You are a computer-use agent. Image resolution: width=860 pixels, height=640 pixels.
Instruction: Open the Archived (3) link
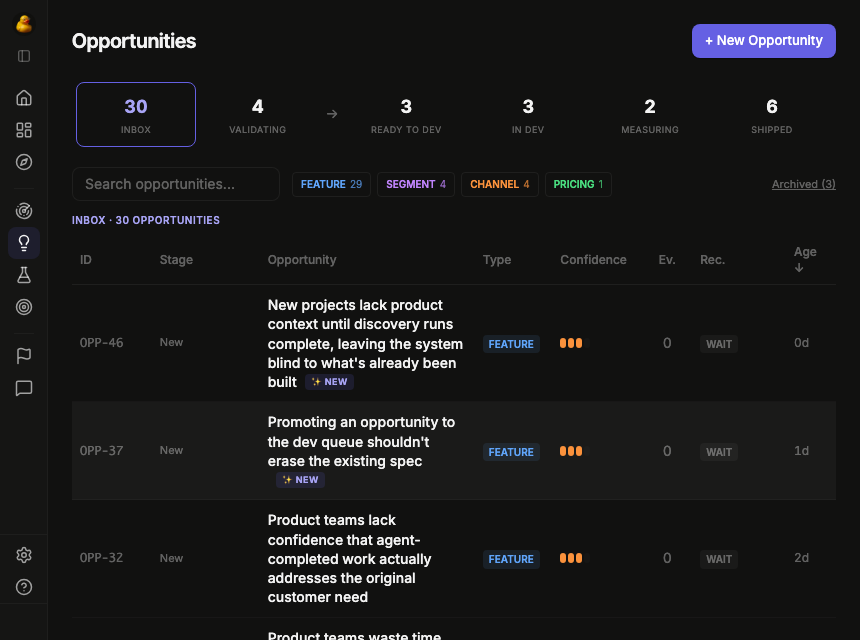point(803,184)
